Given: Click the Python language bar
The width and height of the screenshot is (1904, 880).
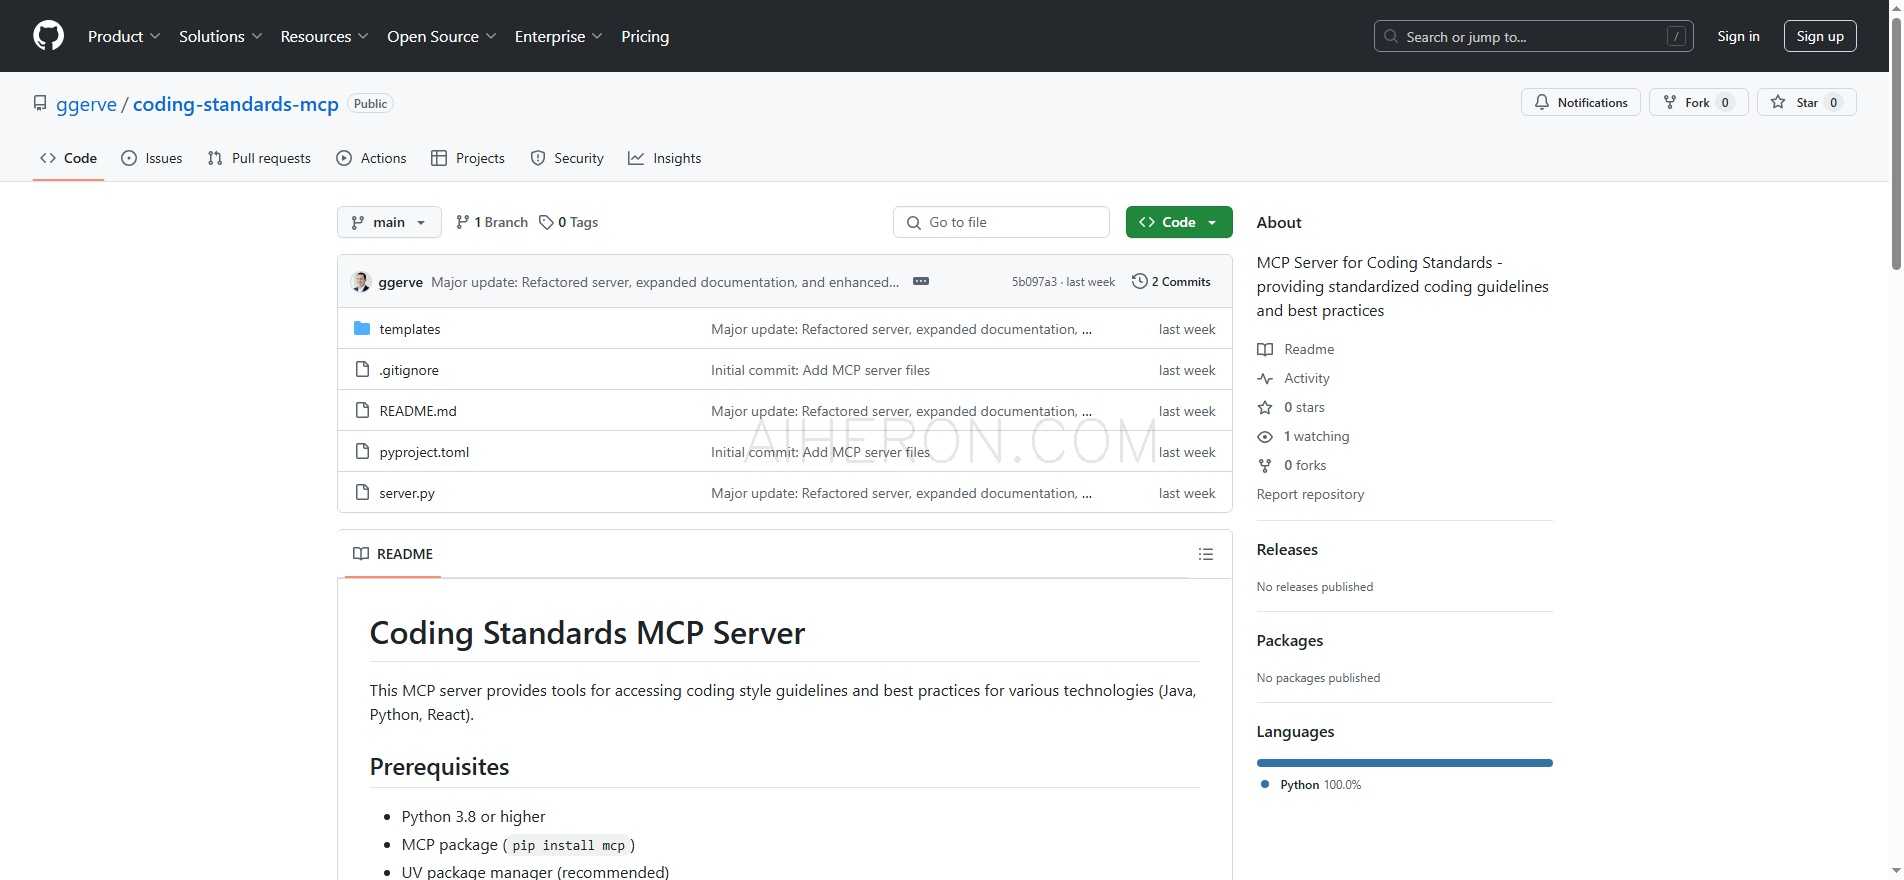Looking at the screenshot, I should pyautogui.click(x=1404, y=763).
